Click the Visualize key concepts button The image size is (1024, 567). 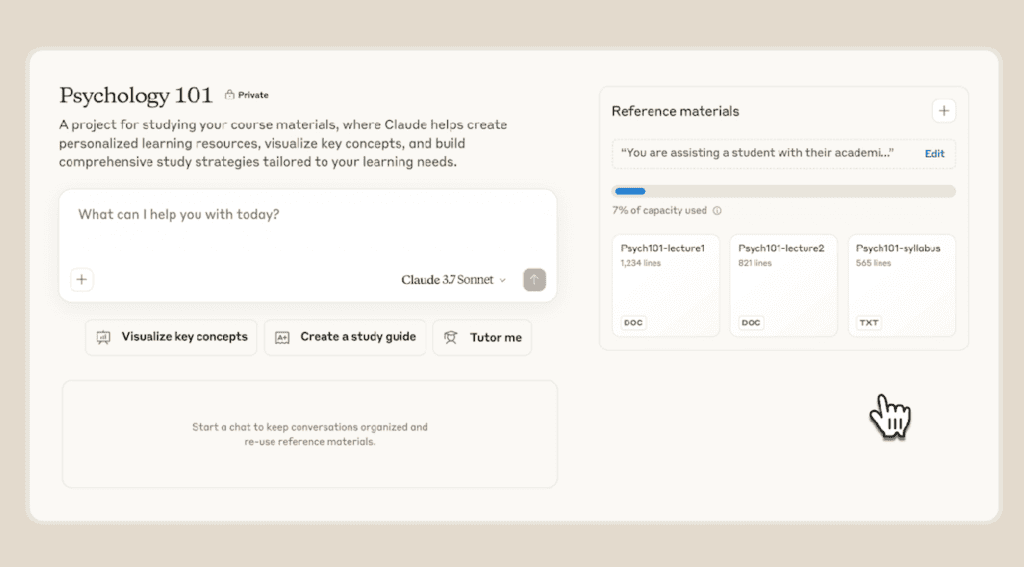tap(171, 337)
